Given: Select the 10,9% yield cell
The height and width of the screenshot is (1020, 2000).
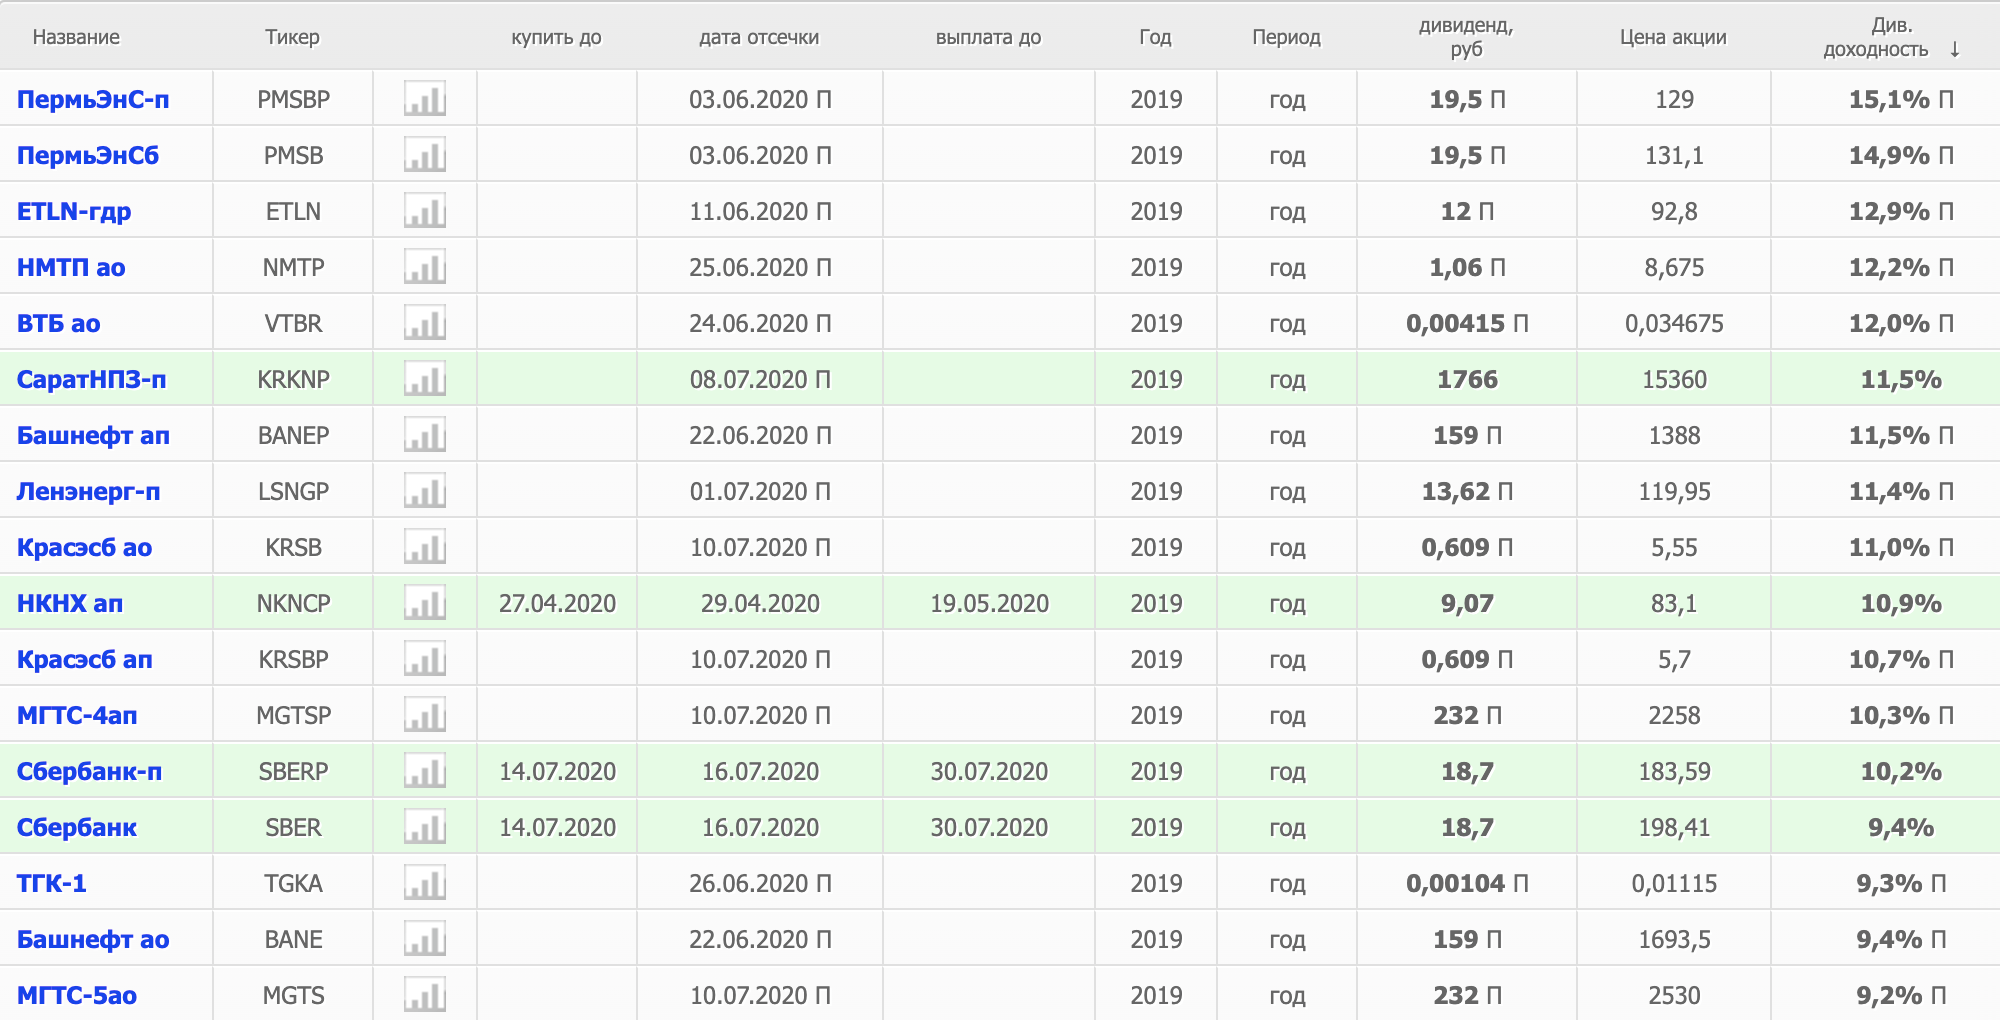Looking at the screenshot, I should pos(1901,603).
